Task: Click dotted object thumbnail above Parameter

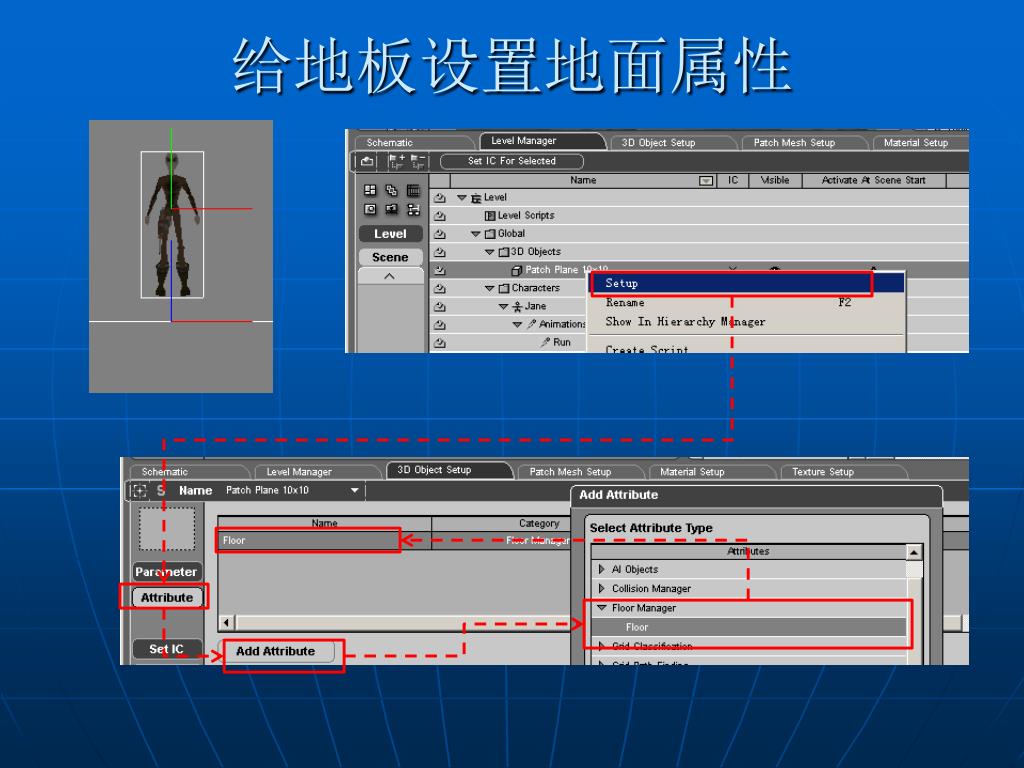Action: 167,529
